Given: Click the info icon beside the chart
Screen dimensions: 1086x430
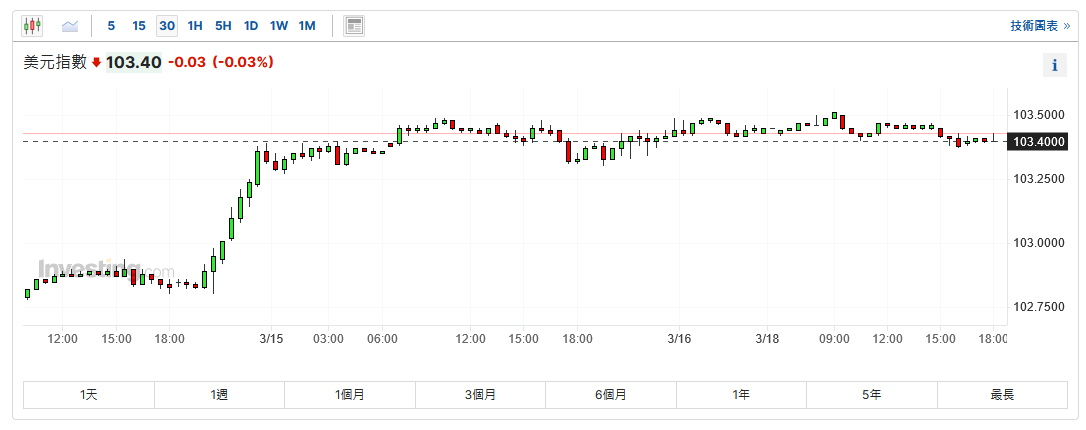Looking at the screenshot, I should pyautogui.click(x=1054, y=66).
